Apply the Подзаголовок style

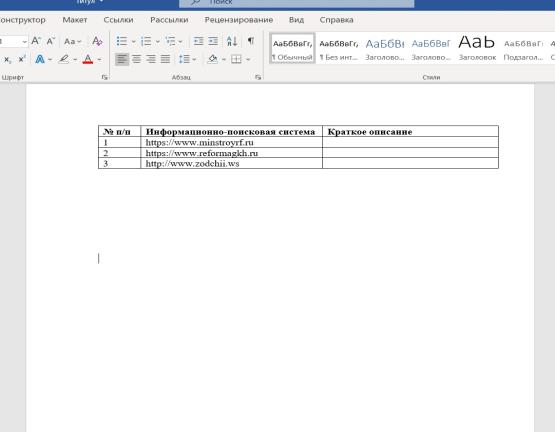pos(523,49)
